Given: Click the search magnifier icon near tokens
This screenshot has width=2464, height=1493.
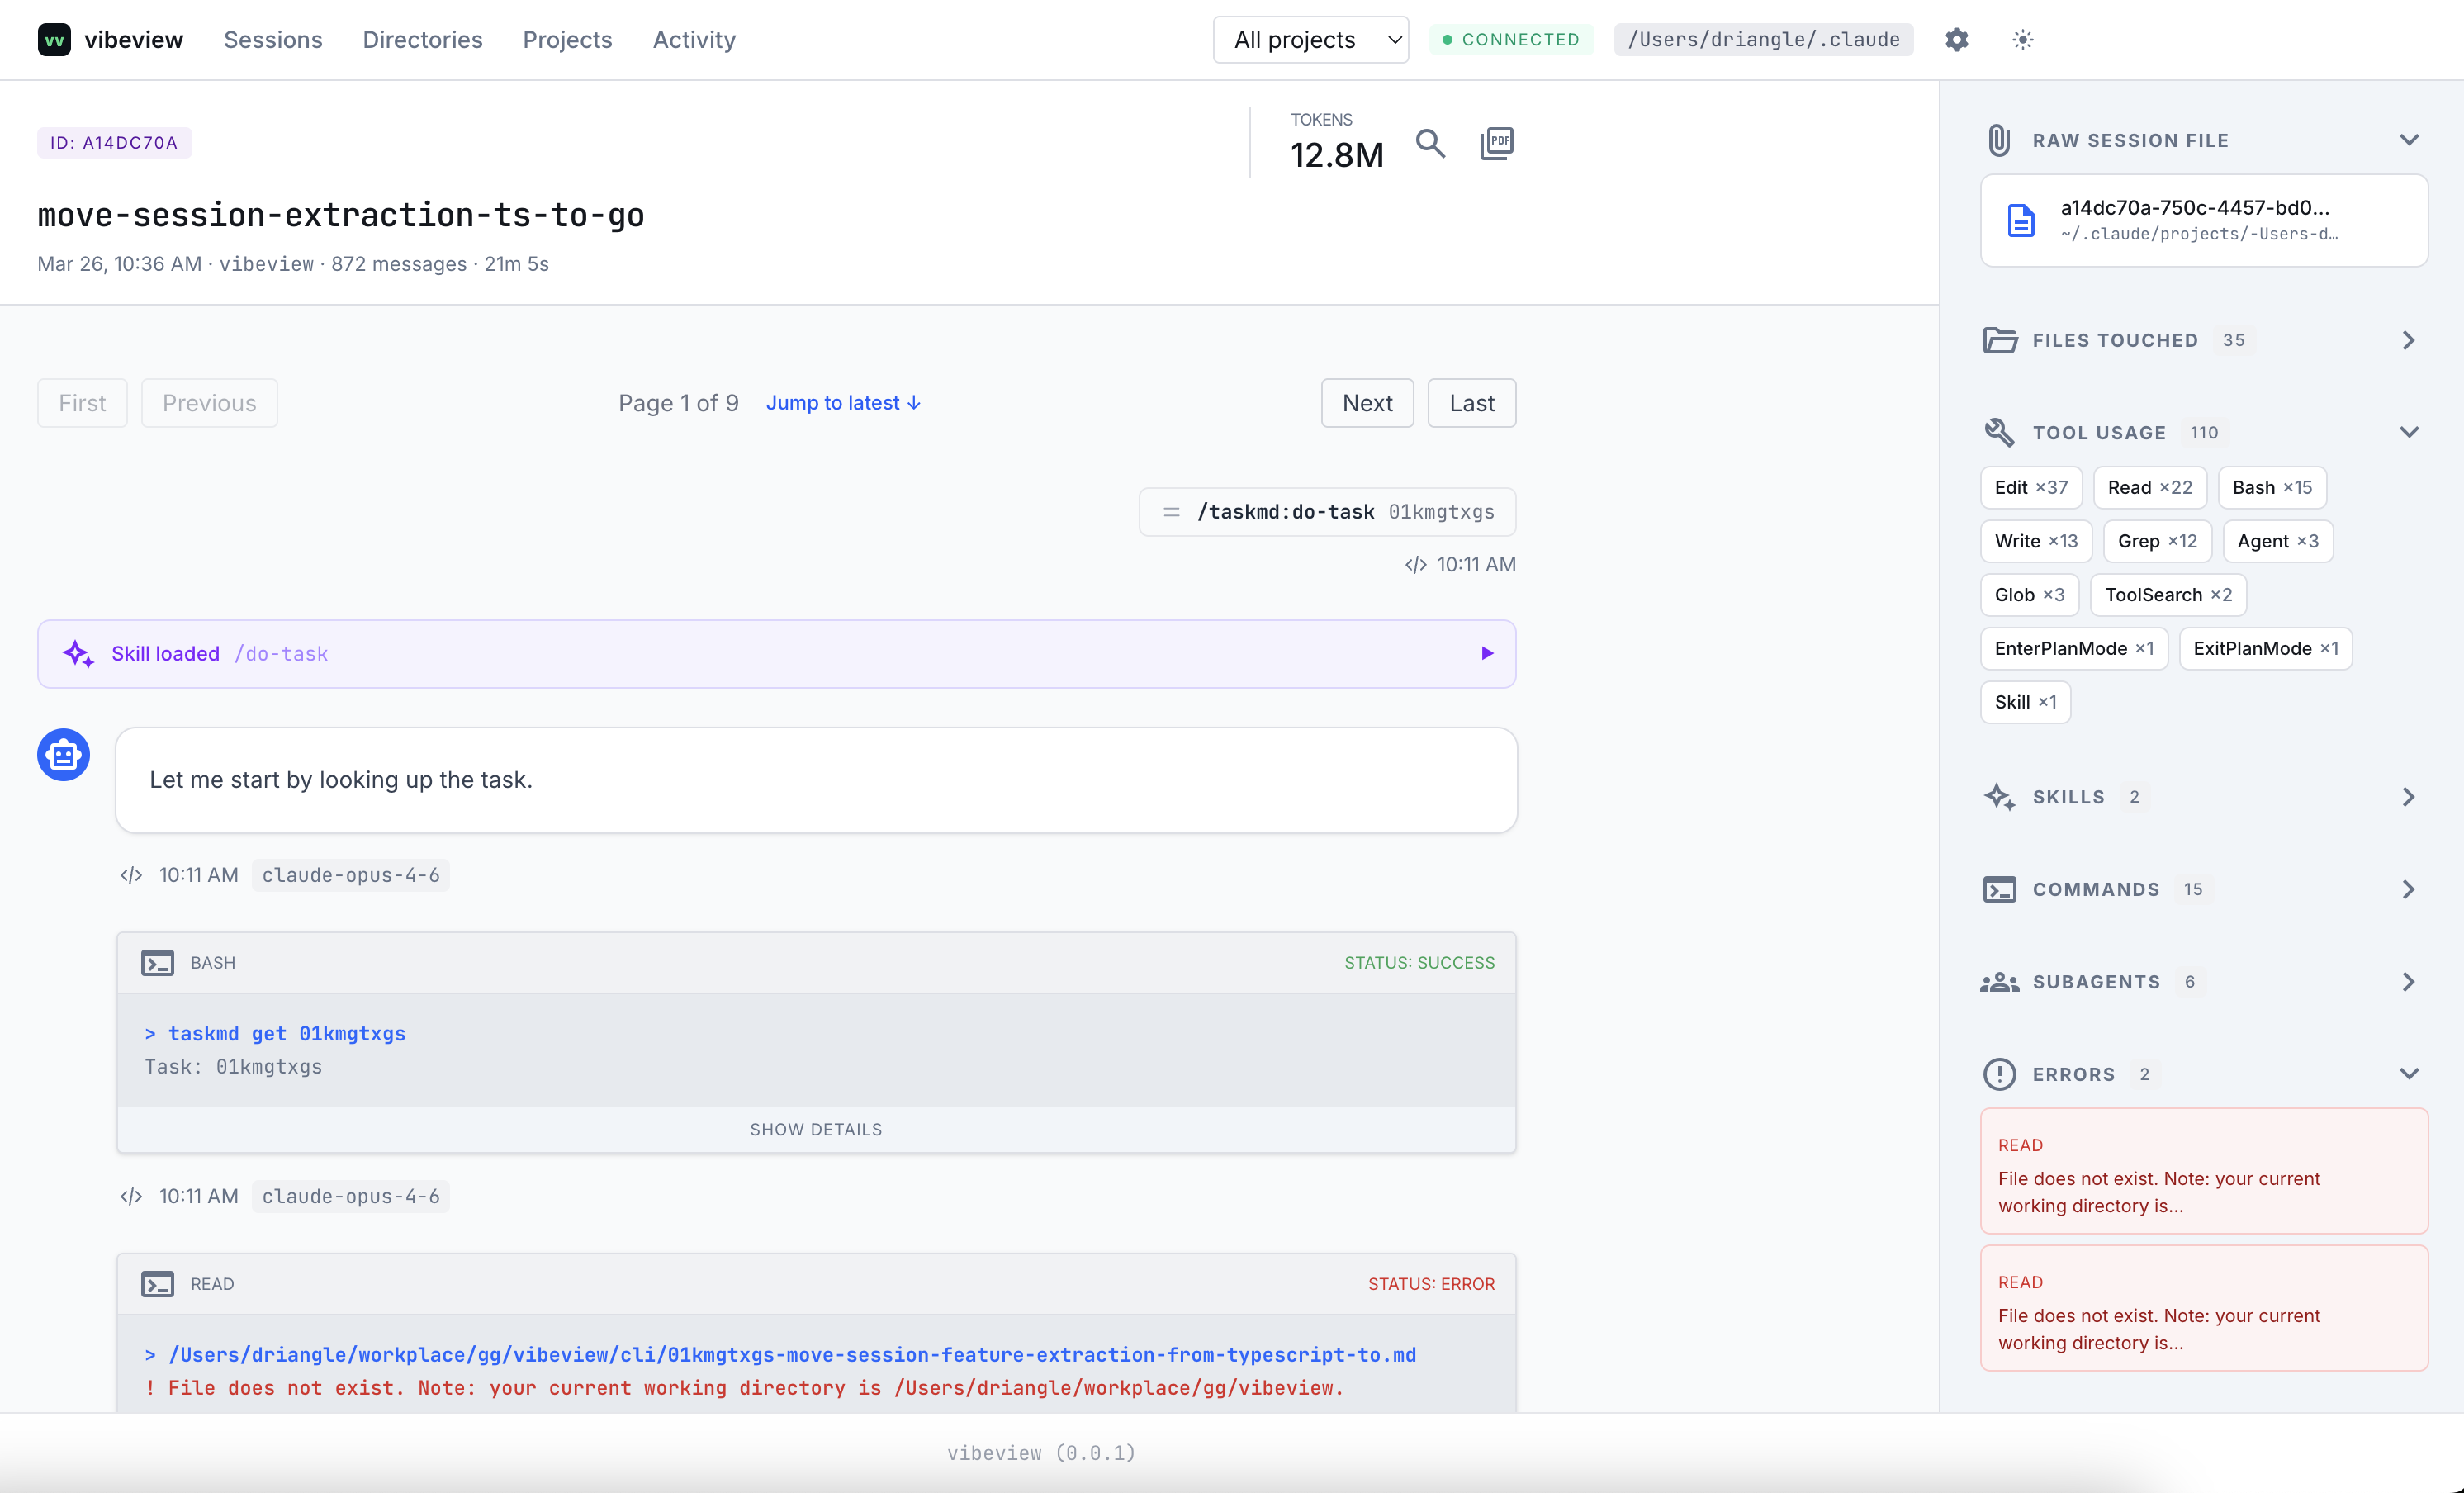Looking at the screenshot, I should click(1430, 144).
